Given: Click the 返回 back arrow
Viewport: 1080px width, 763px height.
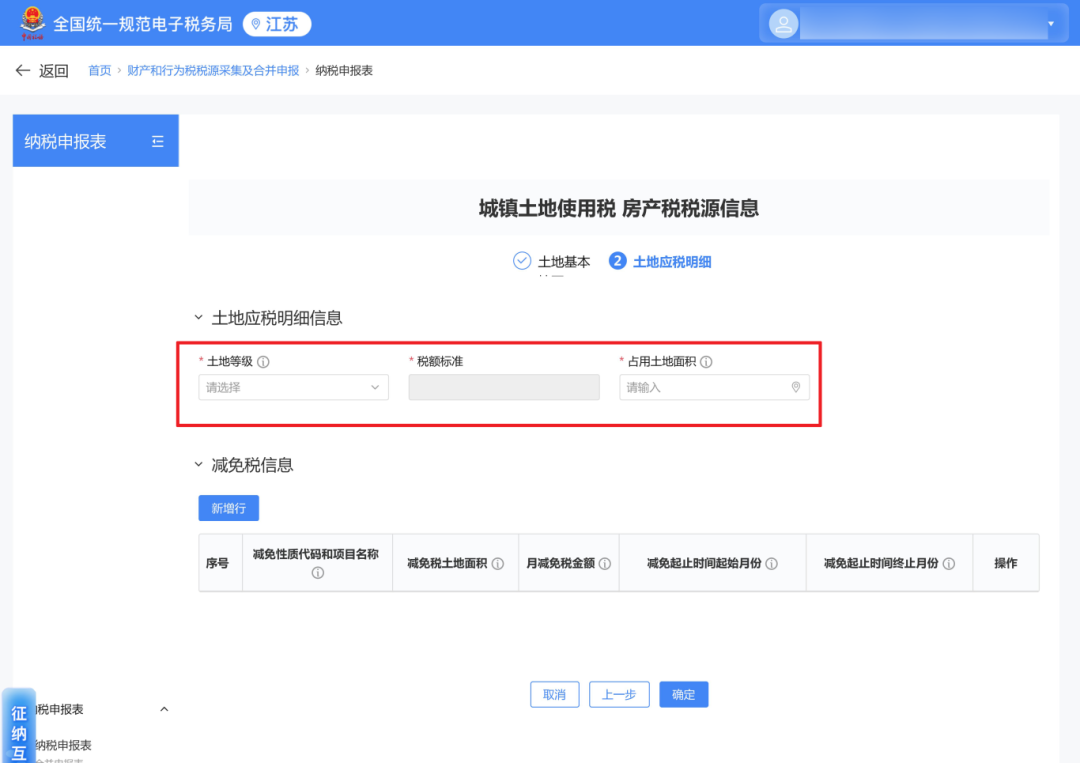Looking at the screenshot, I should (23, 70).
